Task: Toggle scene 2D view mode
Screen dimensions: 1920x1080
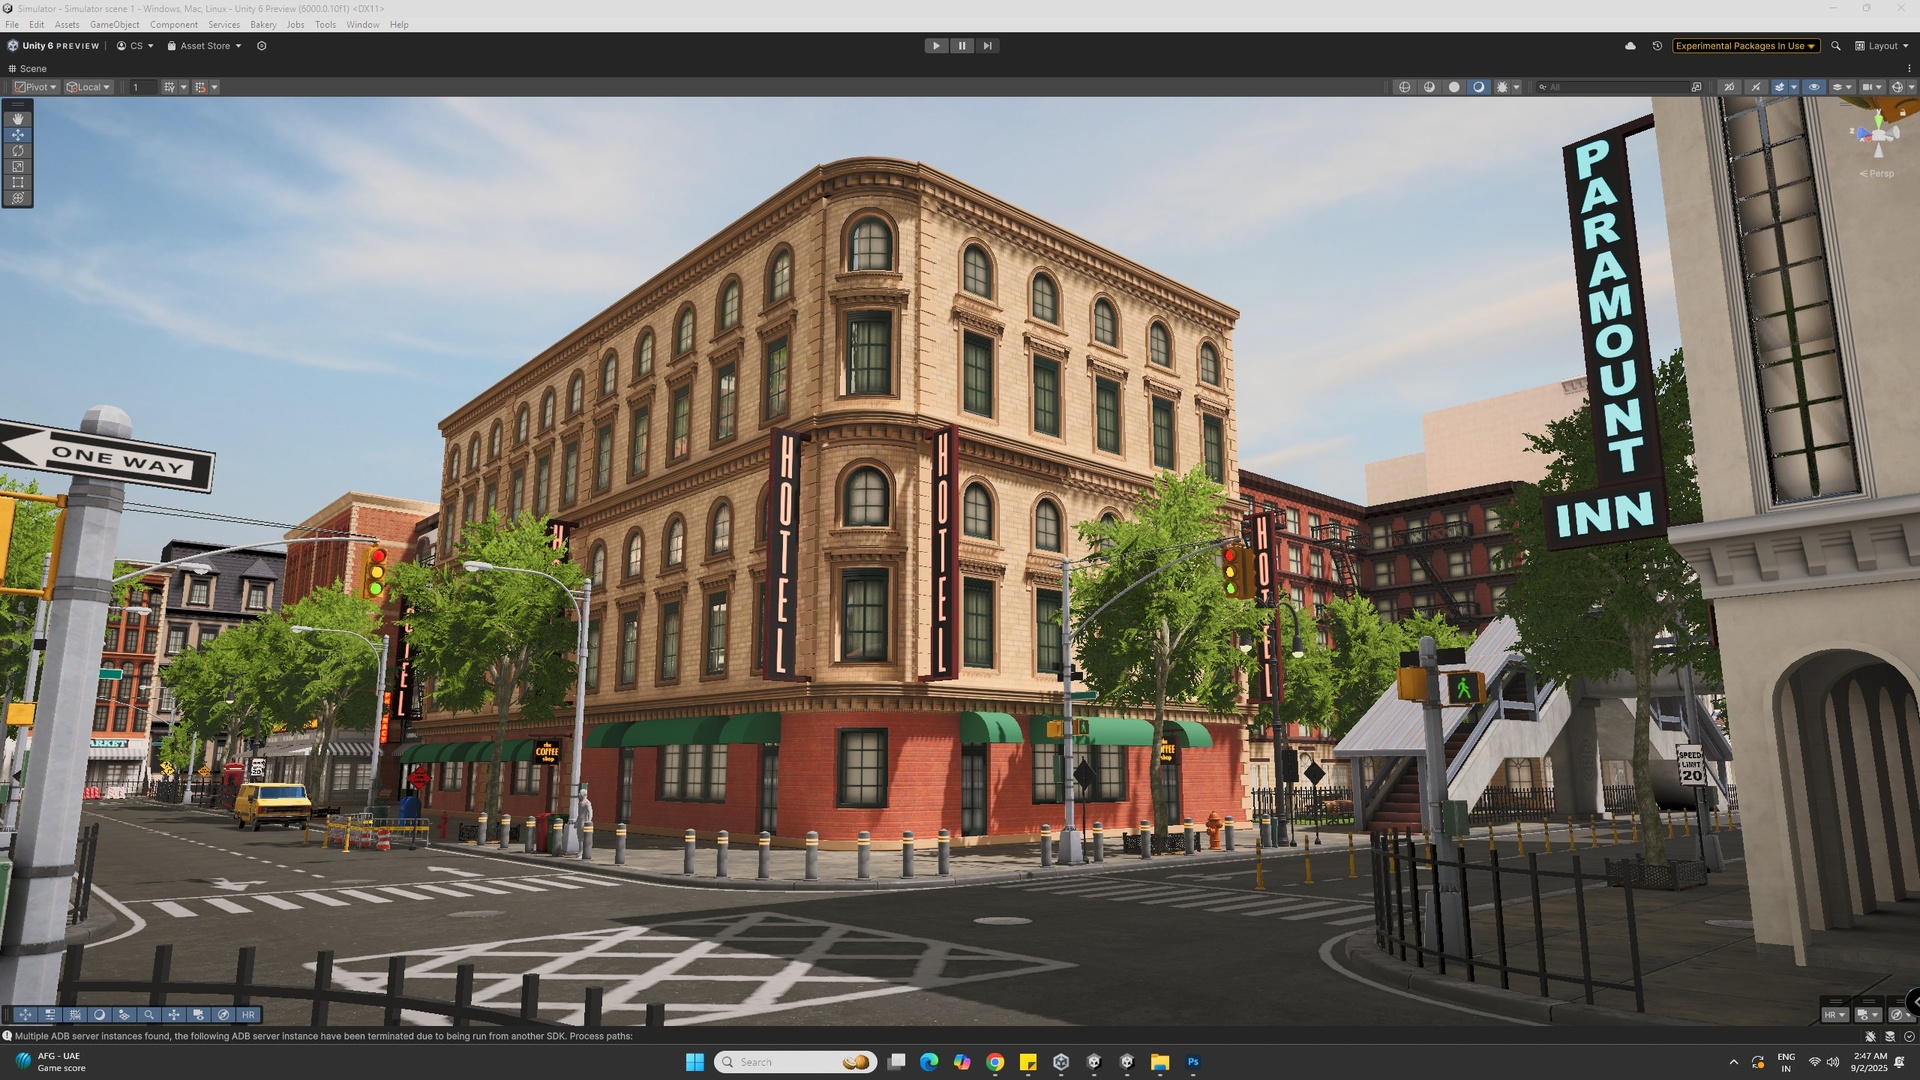Action: point(1729,87)
